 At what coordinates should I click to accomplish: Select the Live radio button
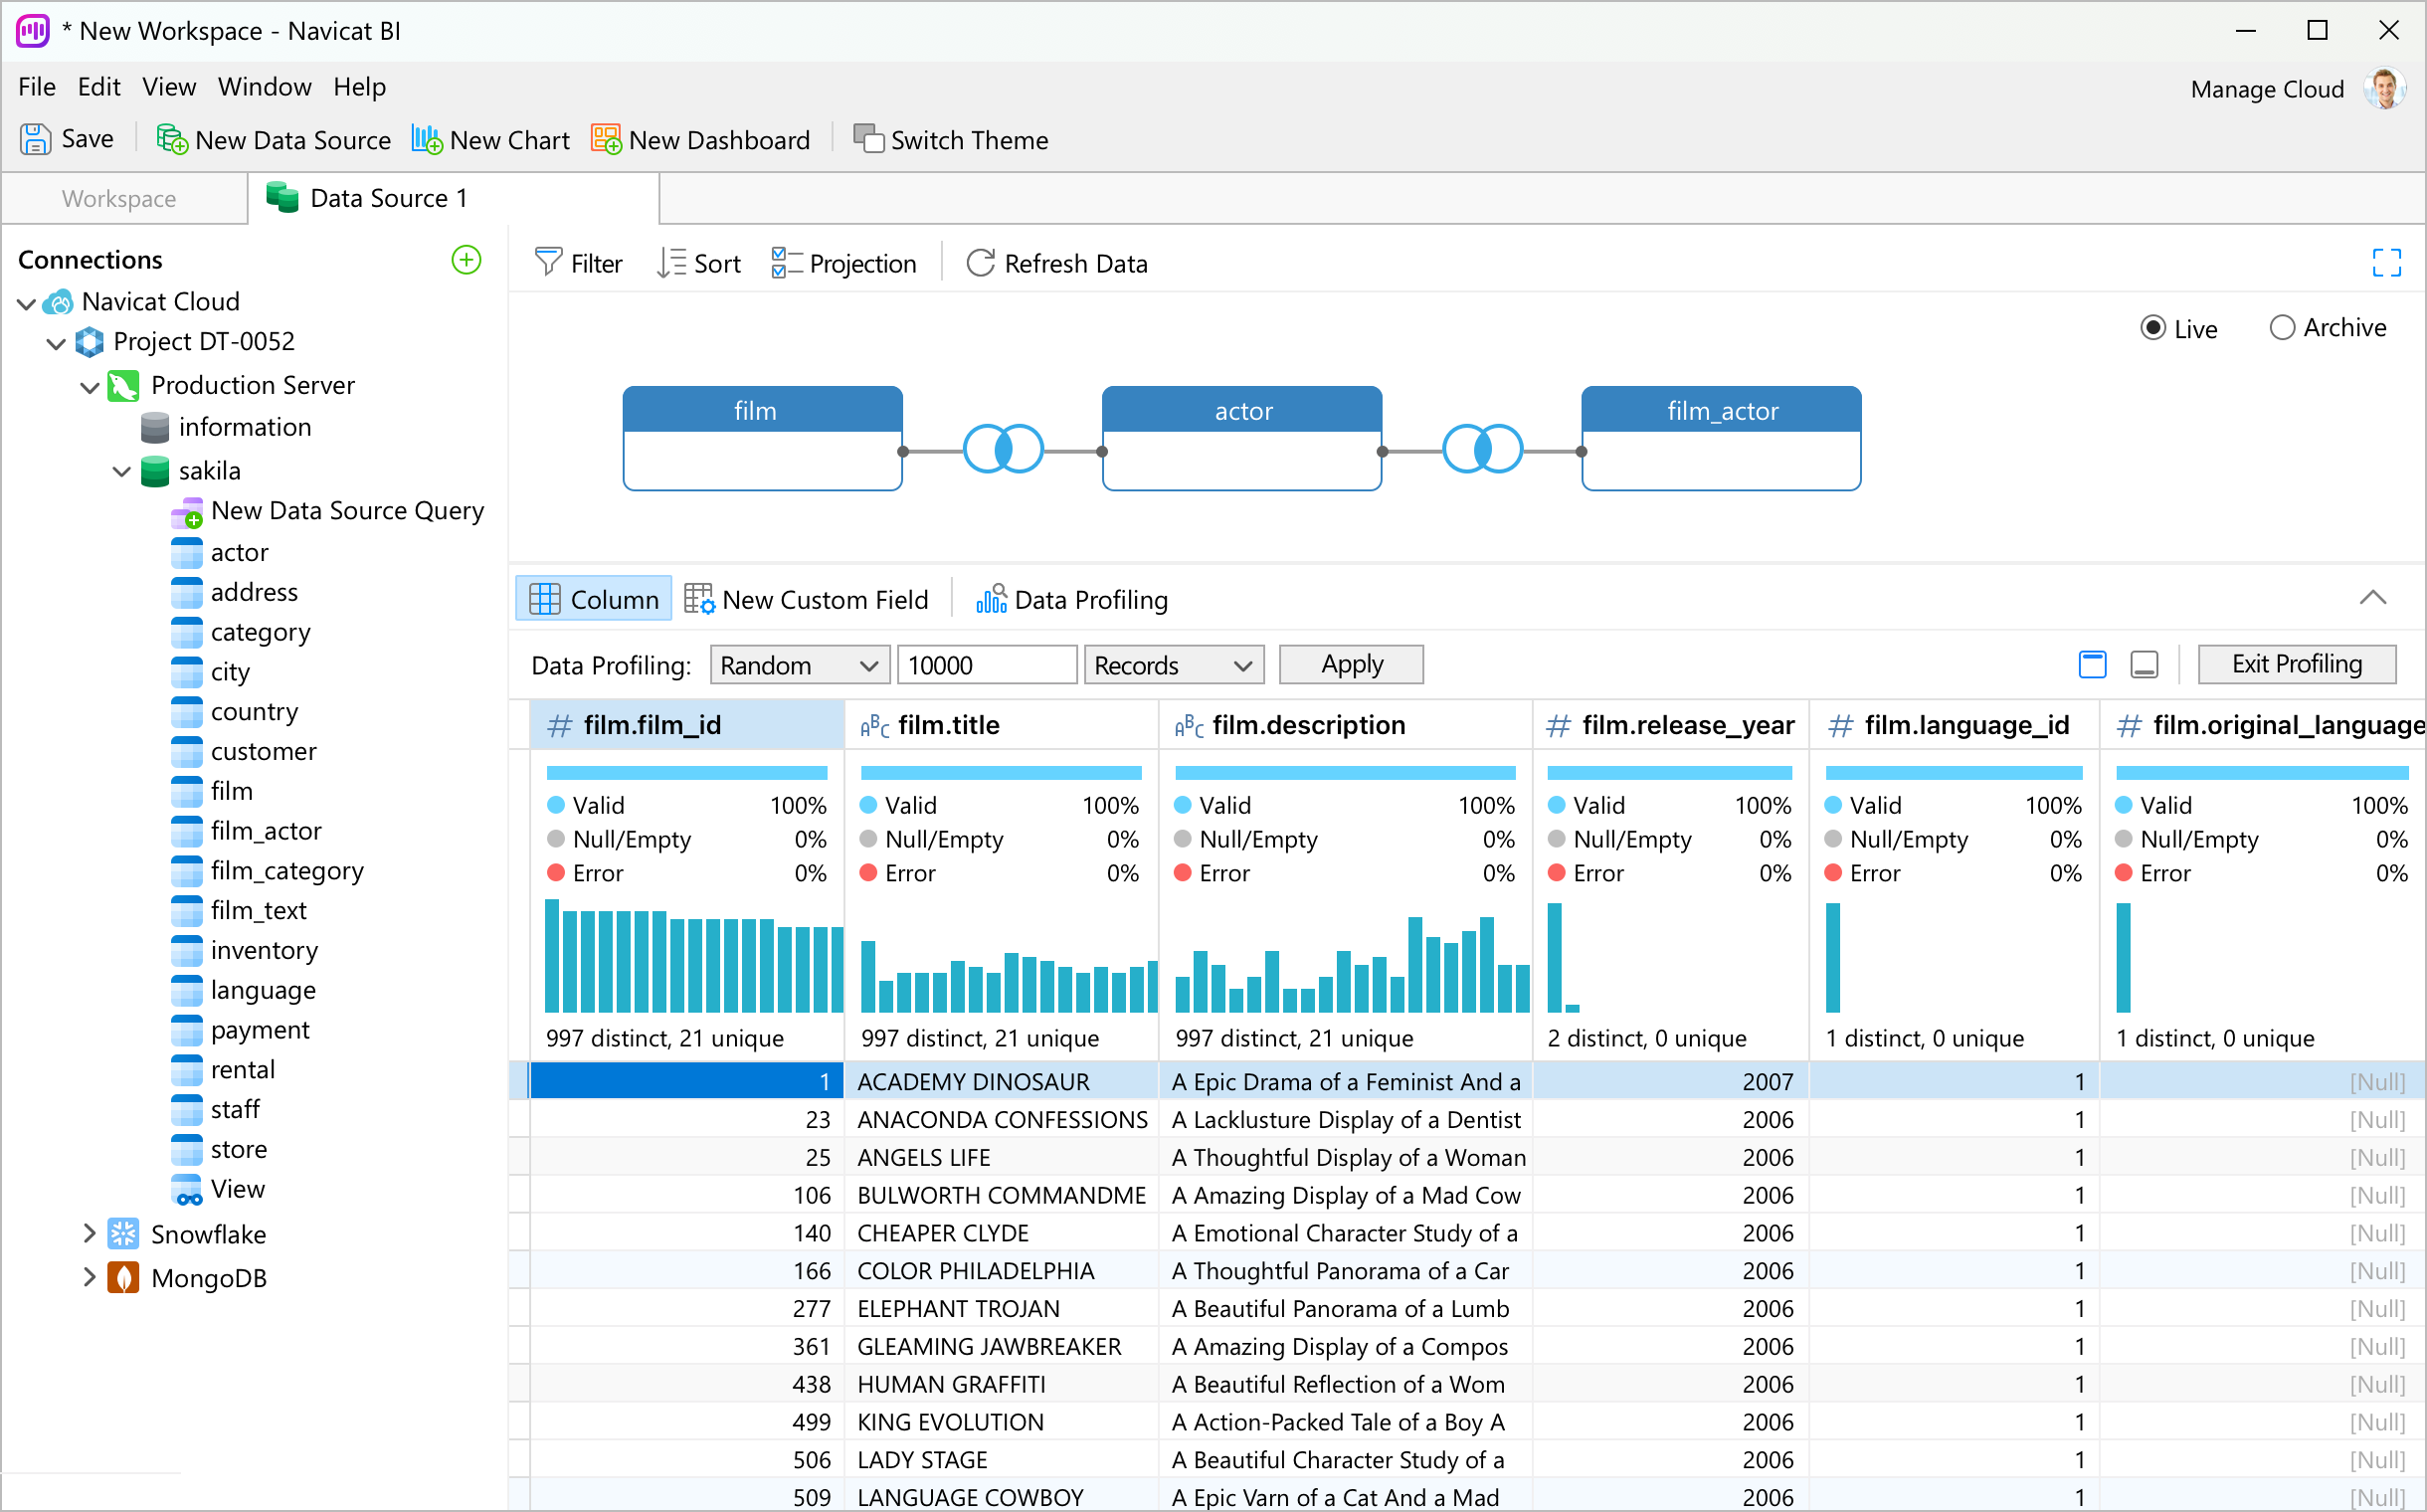[2152, 329]
